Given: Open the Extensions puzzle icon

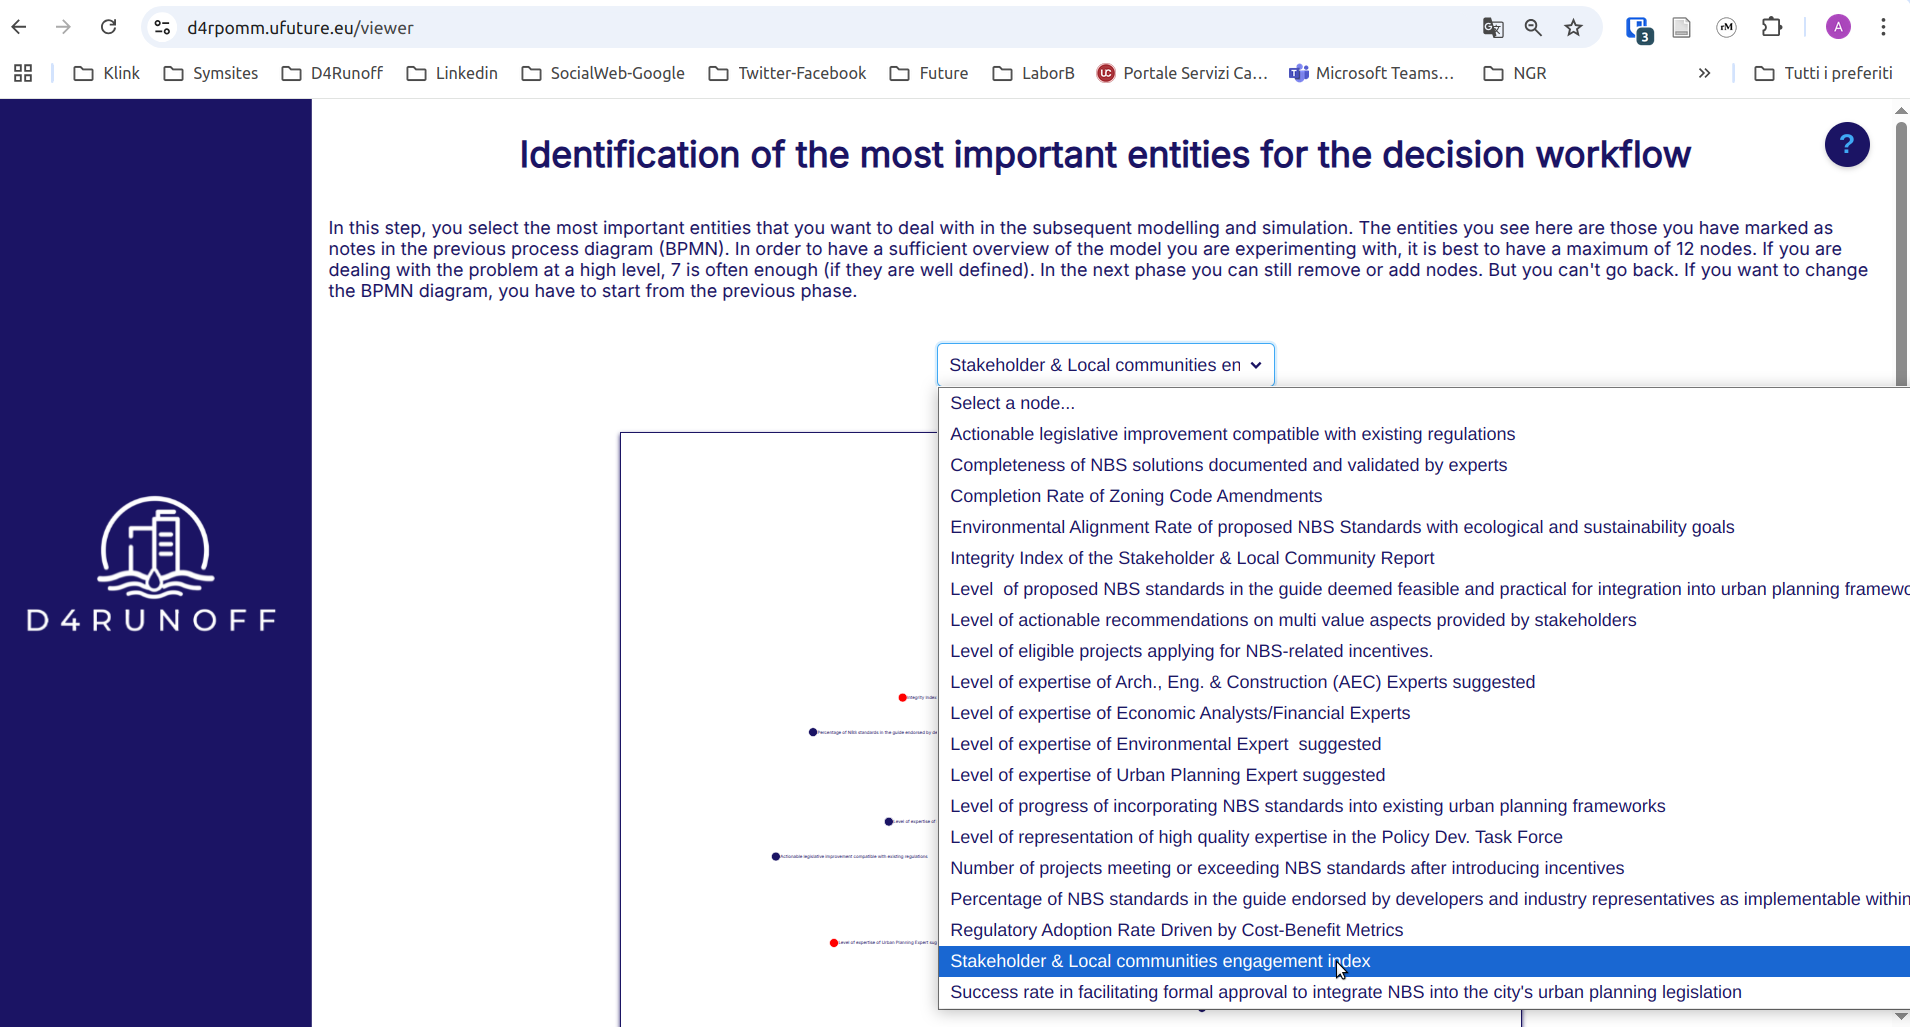Looking at the screenshot, I should tap(1772, 27).
